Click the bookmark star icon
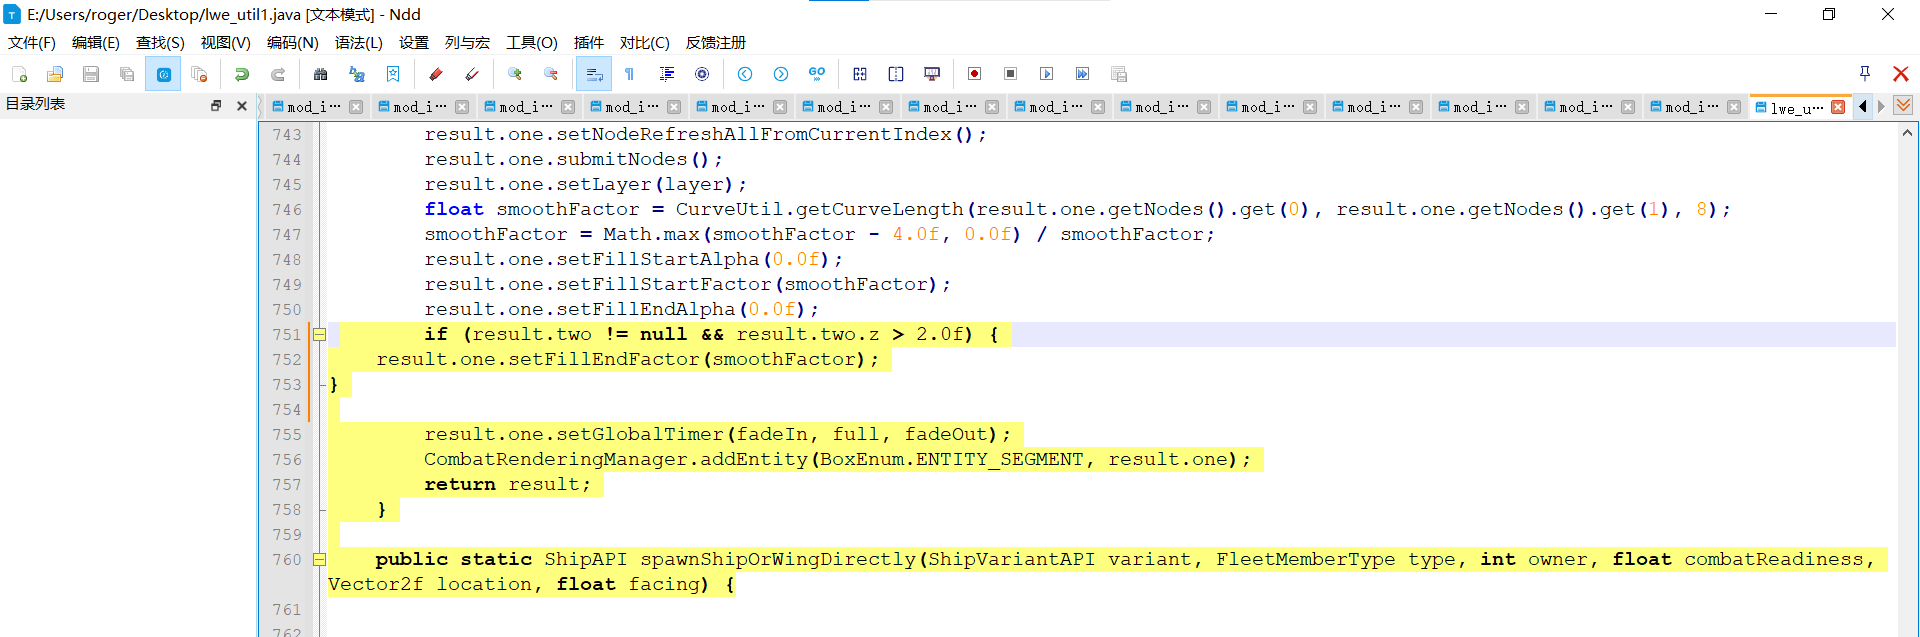The image size is (1920, 637). coord(393,74)
